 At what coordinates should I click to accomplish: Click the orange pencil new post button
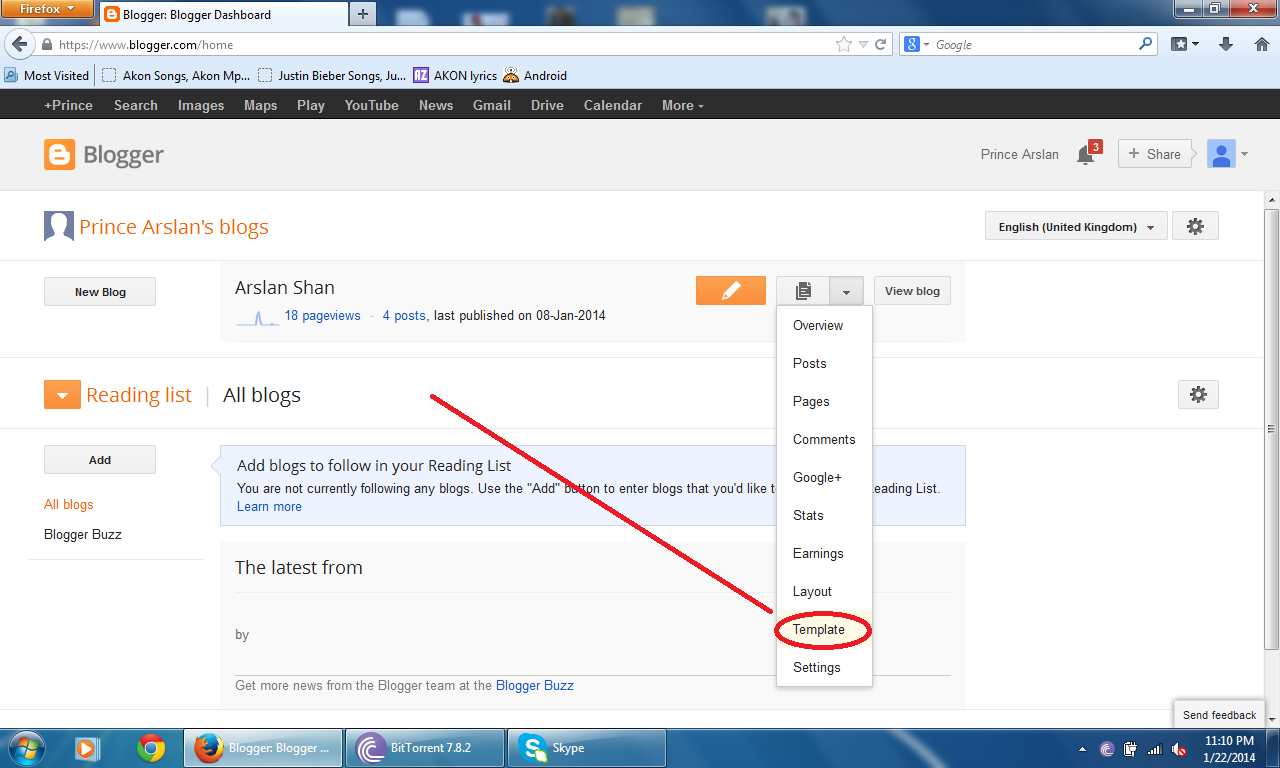(731, 291)
